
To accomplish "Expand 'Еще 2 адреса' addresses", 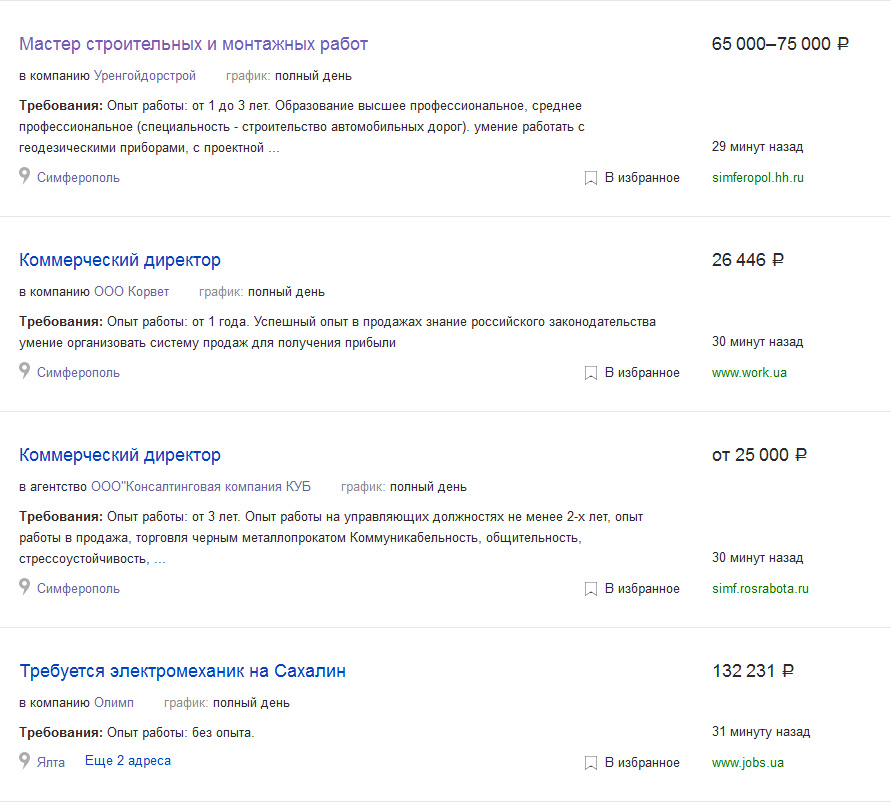I will tap(128, 761).
